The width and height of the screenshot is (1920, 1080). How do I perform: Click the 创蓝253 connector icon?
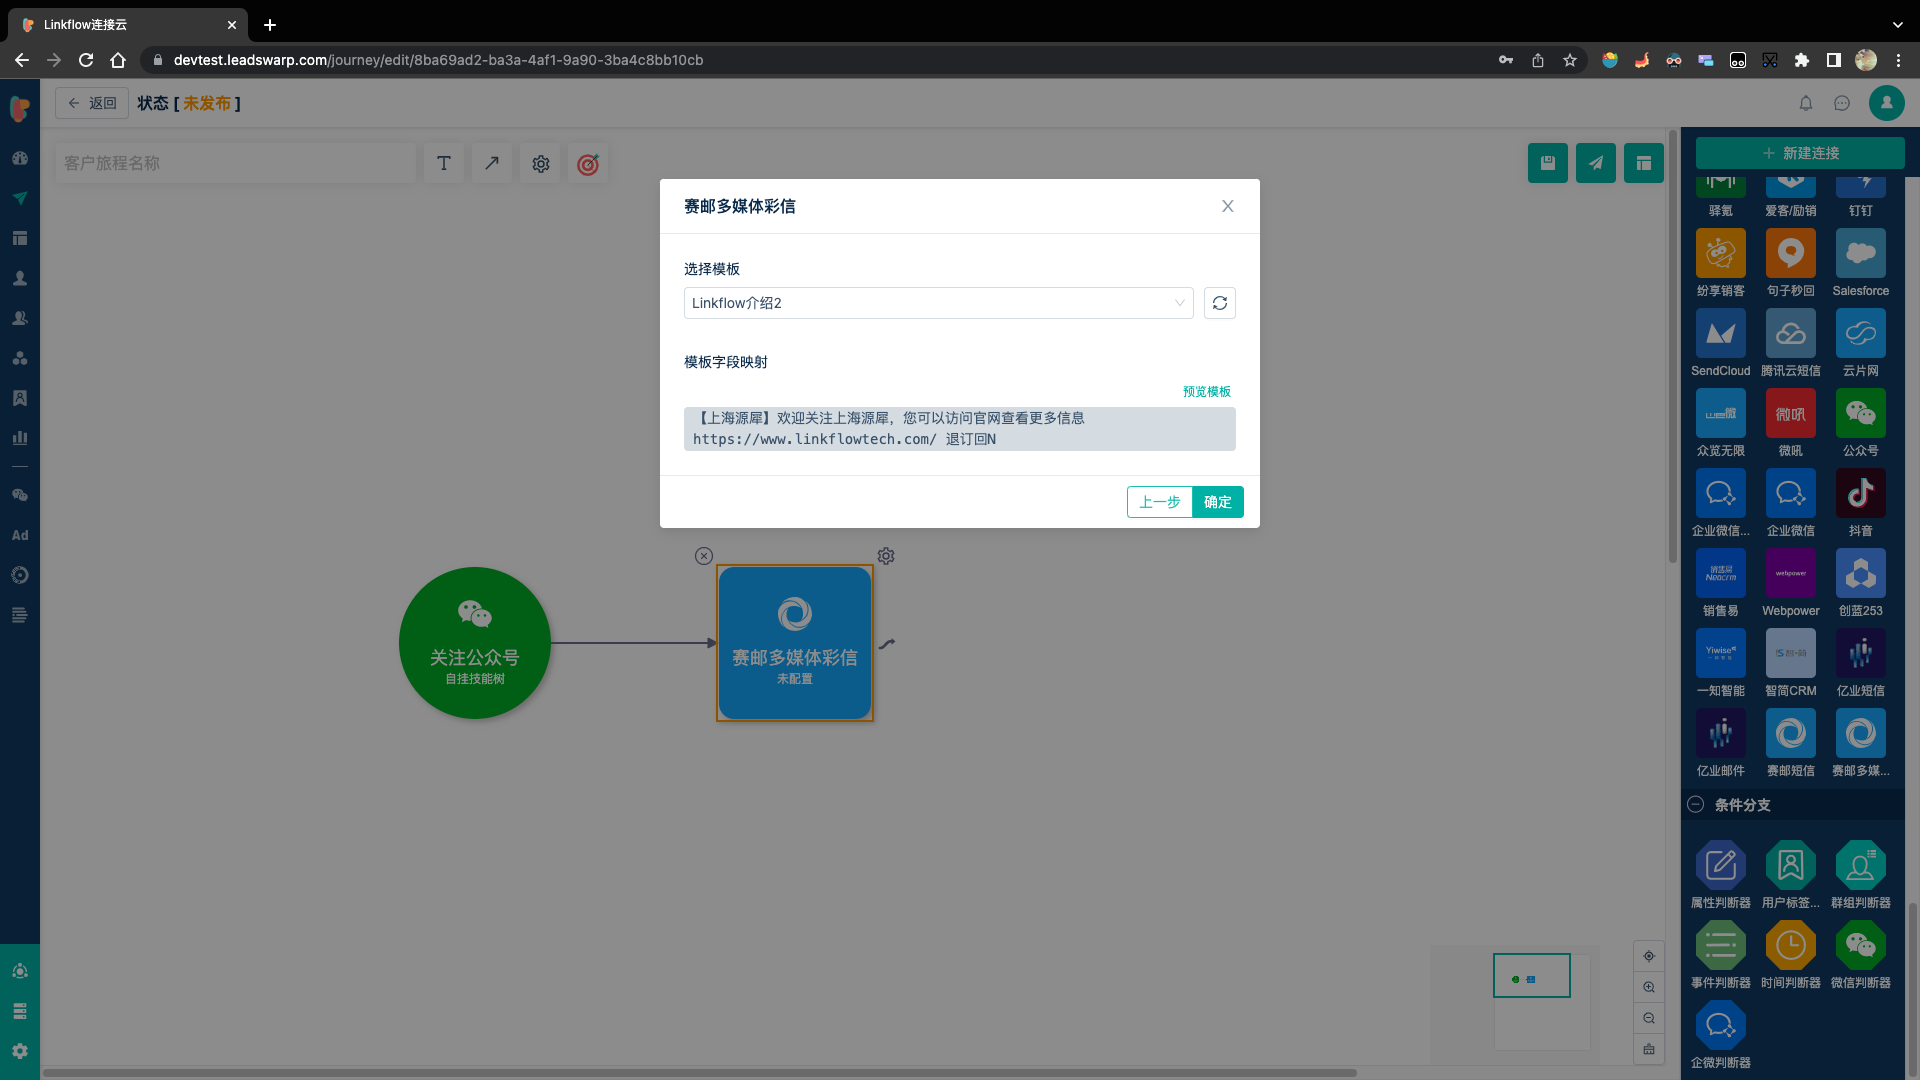[1860, 573]
